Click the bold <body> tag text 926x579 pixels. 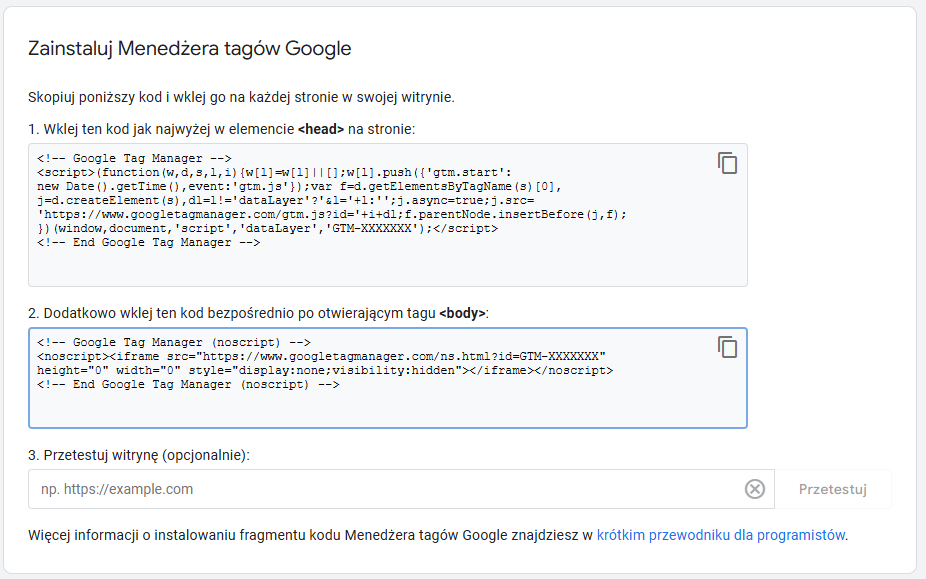tap(462, 313)
